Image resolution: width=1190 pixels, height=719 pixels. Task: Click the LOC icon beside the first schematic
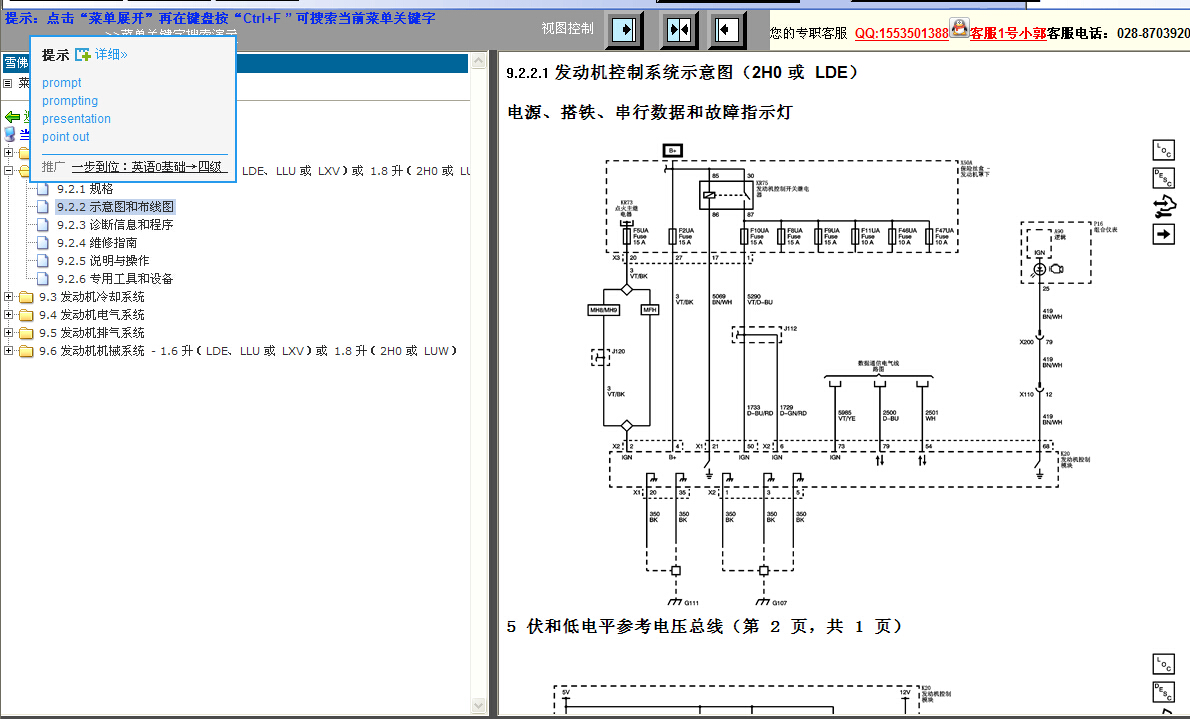coord(1163,150)
